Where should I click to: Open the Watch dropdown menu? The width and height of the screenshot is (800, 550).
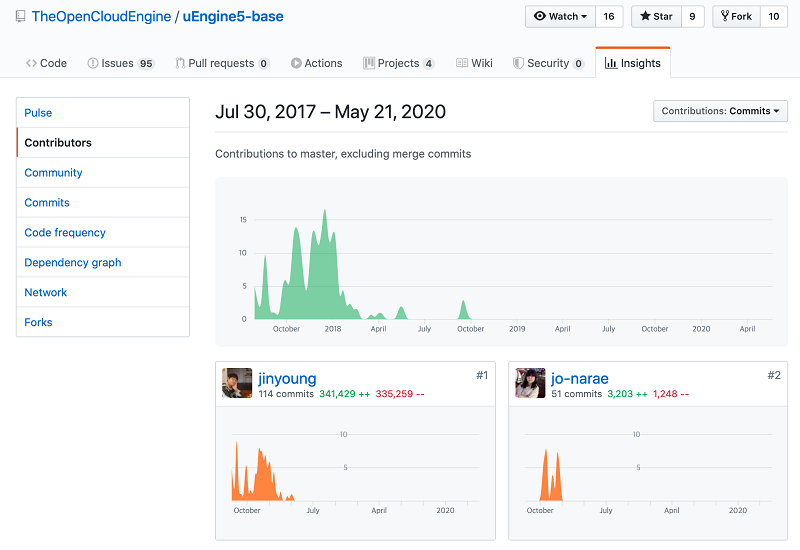(x=560, y=16)
